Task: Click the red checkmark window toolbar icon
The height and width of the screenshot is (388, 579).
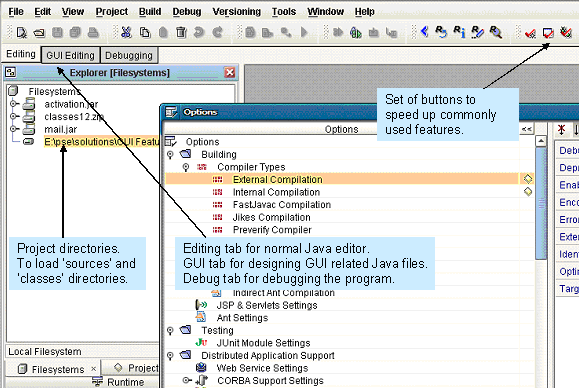Action: (548, 33)
